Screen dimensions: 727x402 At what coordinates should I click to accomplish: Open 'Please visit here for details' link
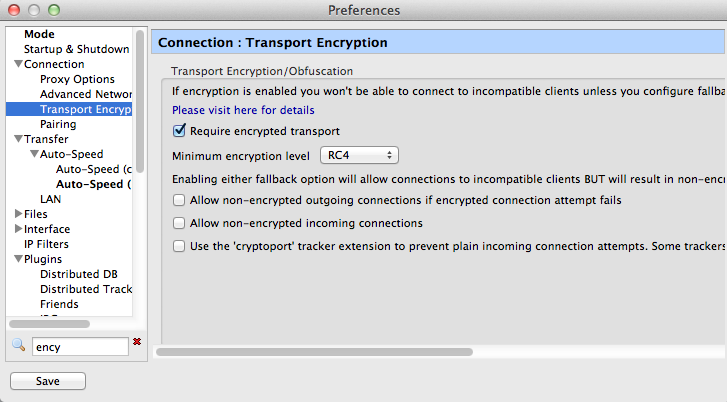pyautogui.click(x=243, y=110)
